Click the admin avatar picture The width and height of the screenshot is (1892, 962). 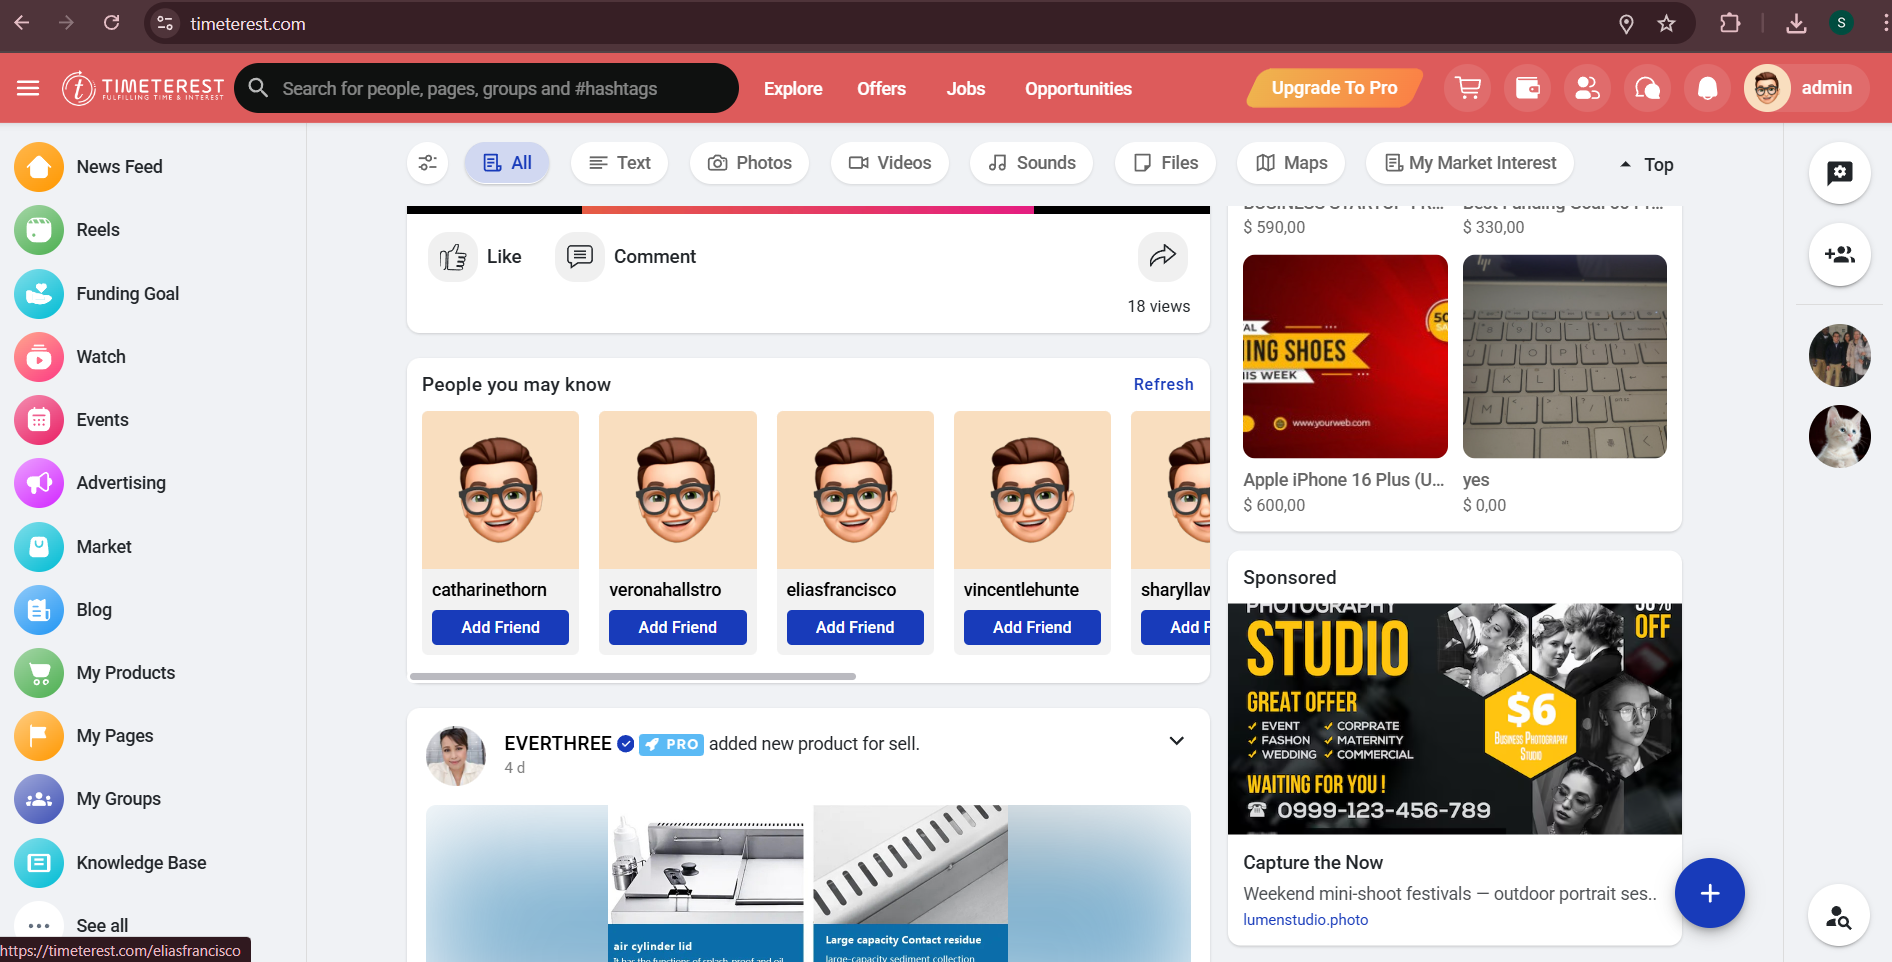click(1767, 88)
